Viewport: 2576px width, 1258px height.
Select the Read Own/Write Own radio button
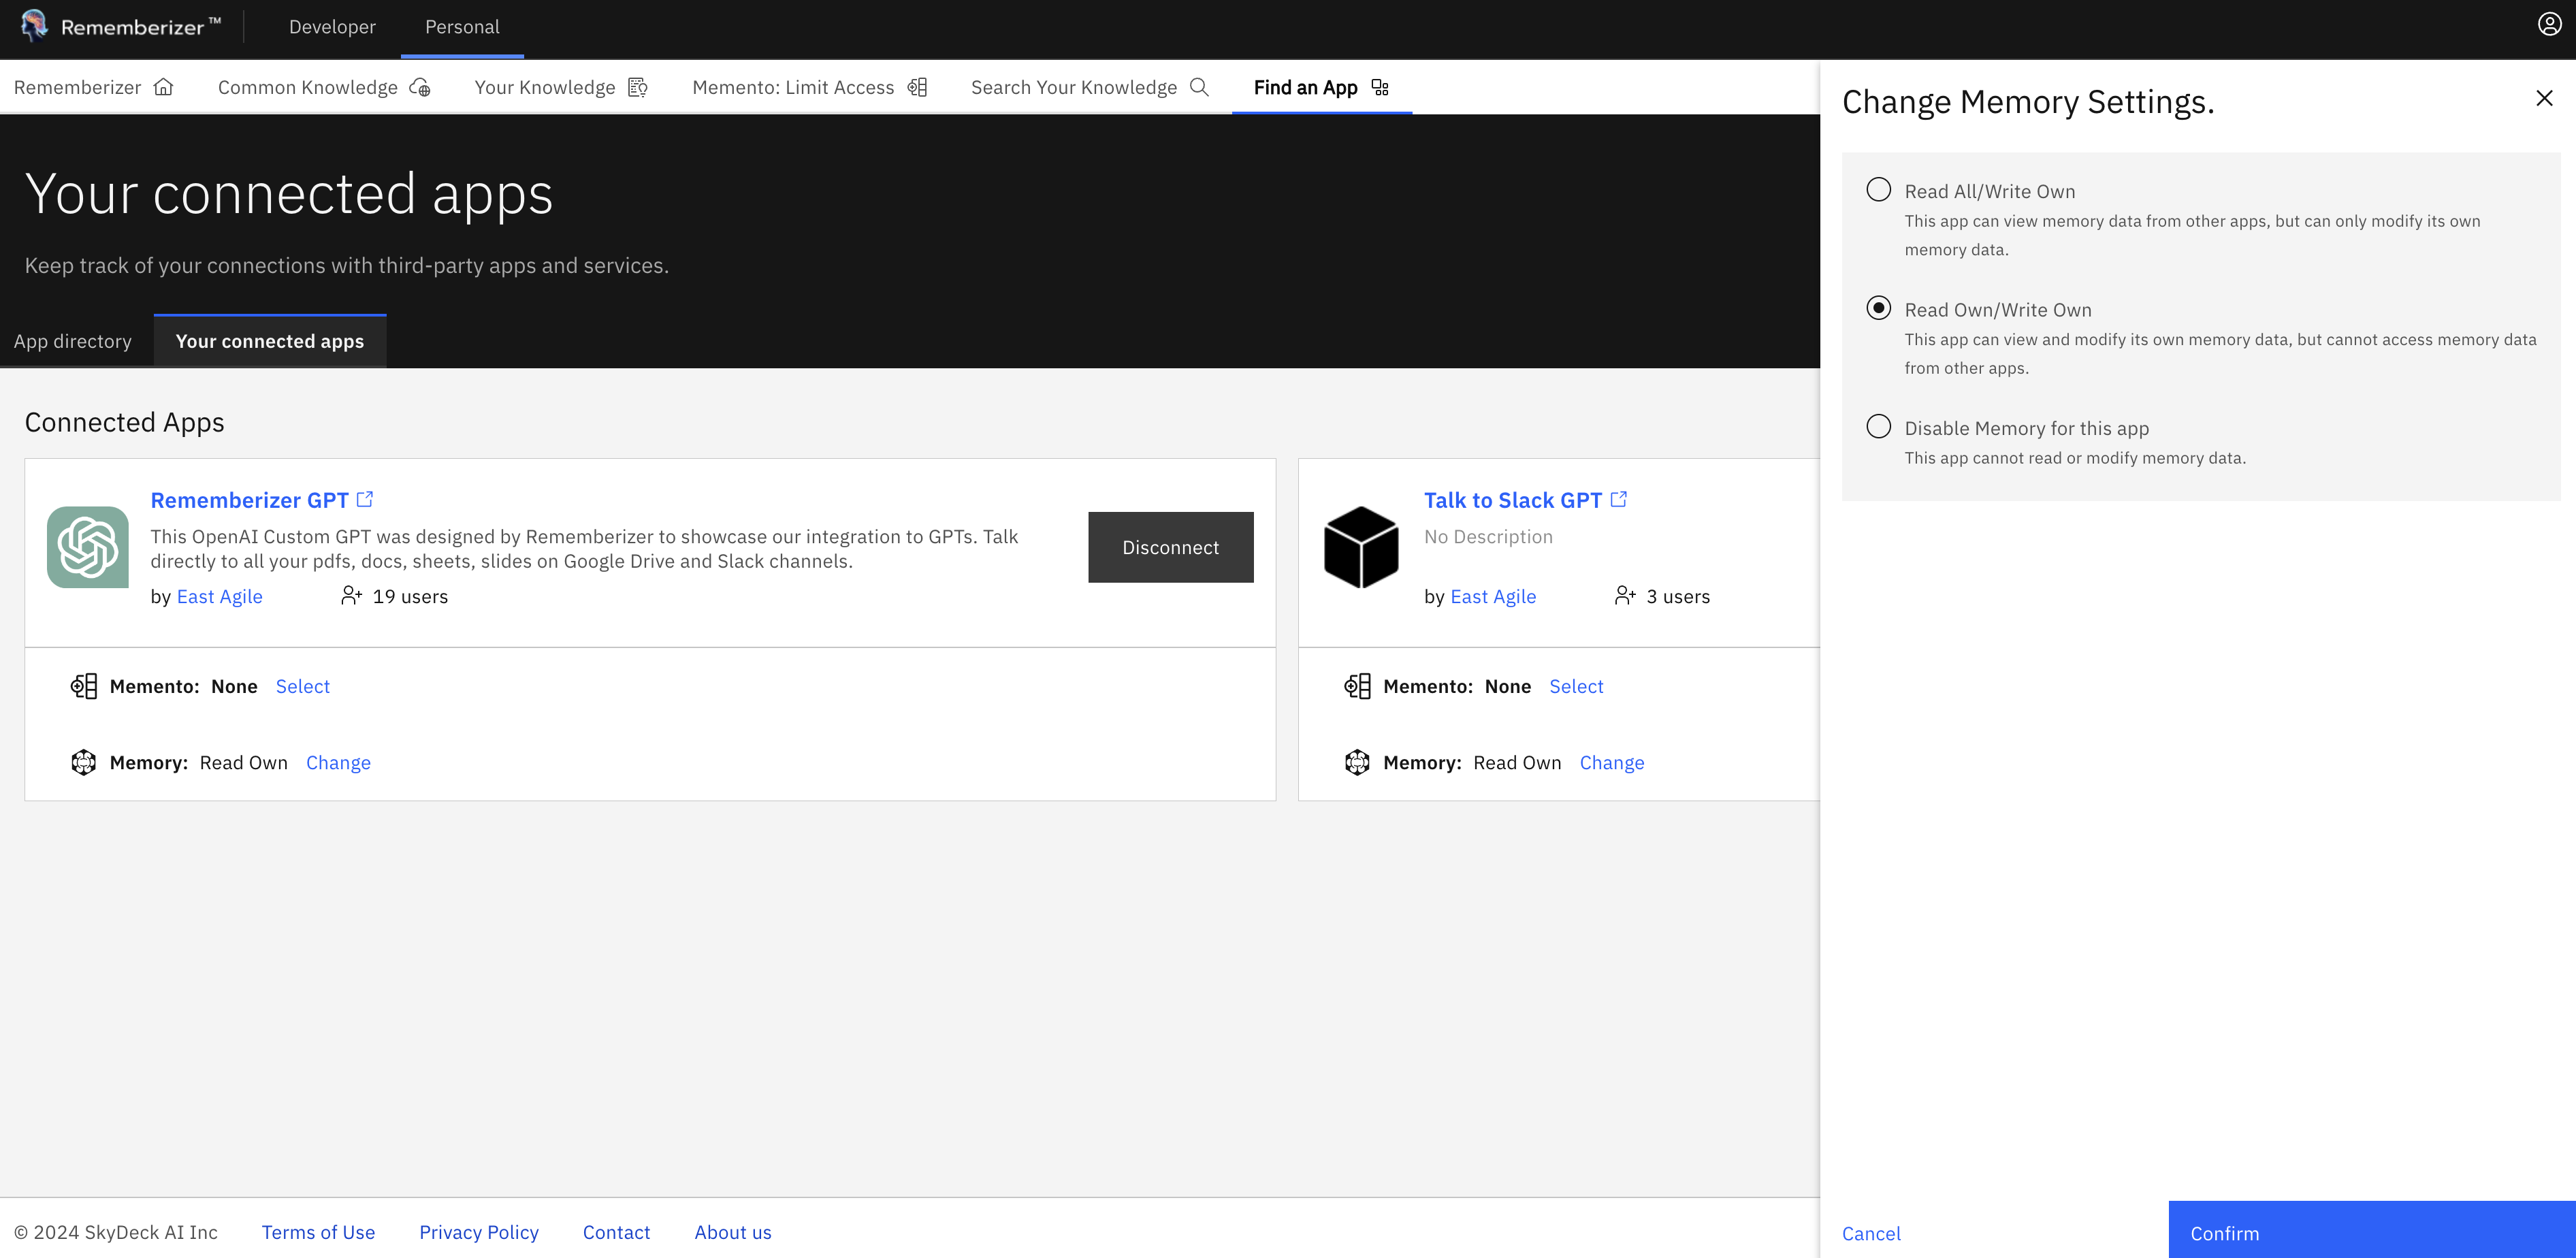[x=1880, y=309]
